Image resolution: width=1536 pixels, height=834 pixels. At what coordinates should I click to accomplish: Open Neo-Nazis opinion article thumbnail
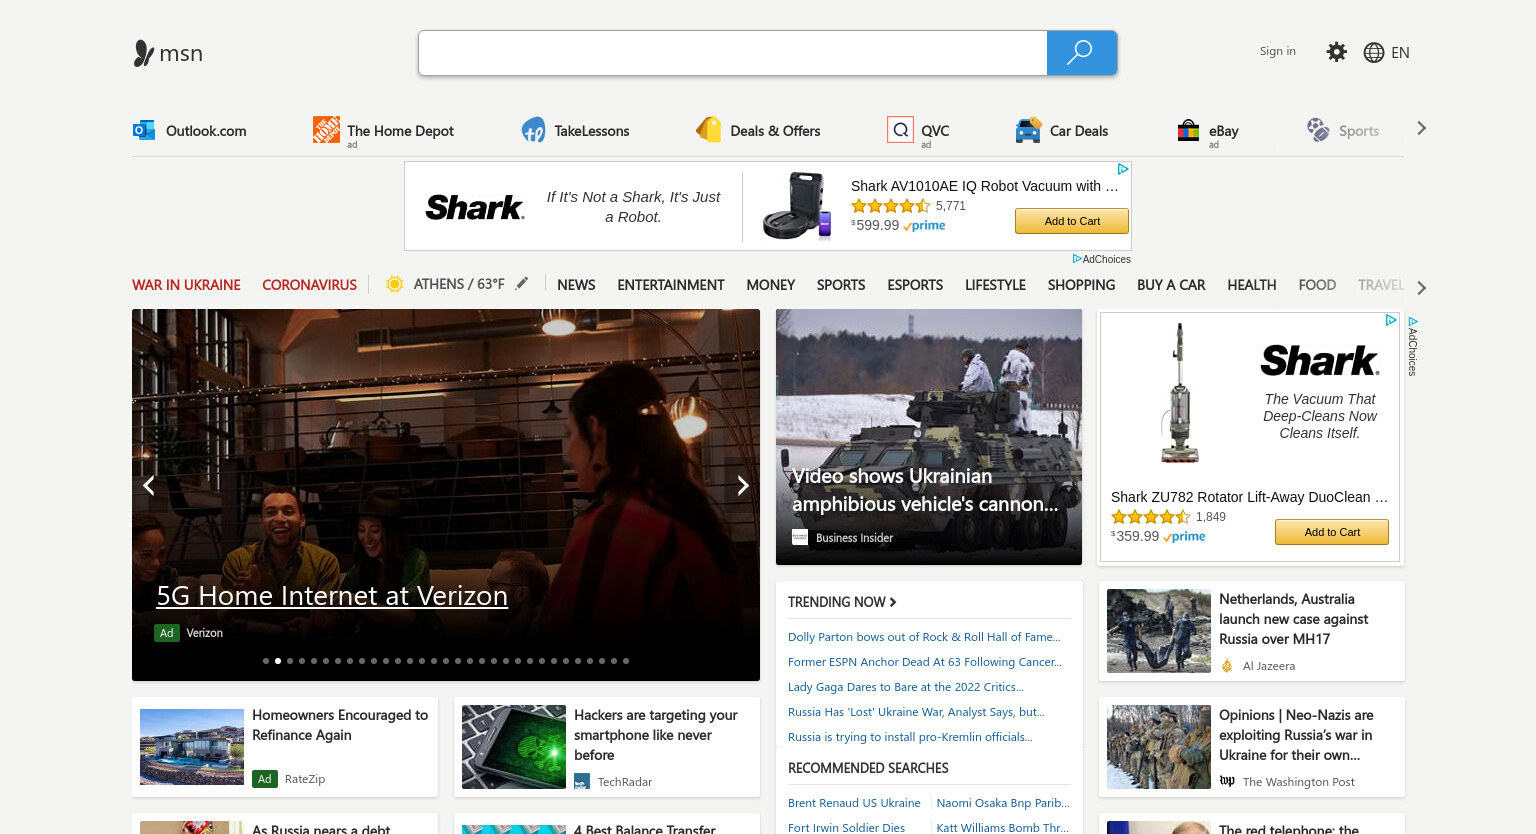(x=1159, y=747)
